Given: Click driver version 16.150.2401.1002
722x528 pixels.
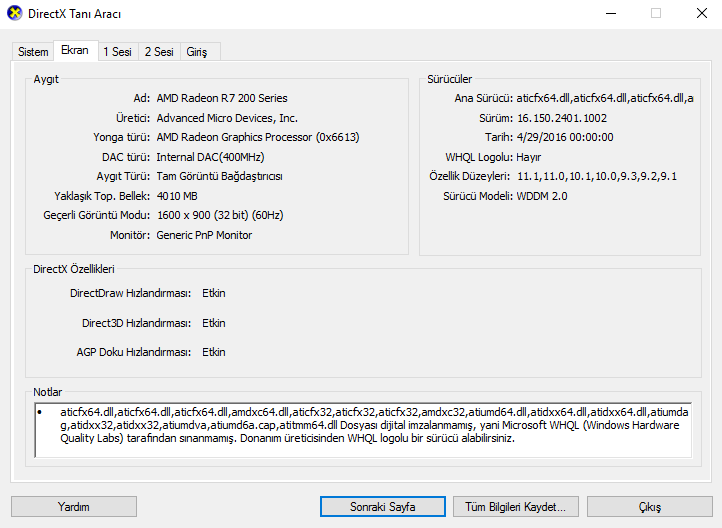Looking at the screenshot, I should [562, 118].
